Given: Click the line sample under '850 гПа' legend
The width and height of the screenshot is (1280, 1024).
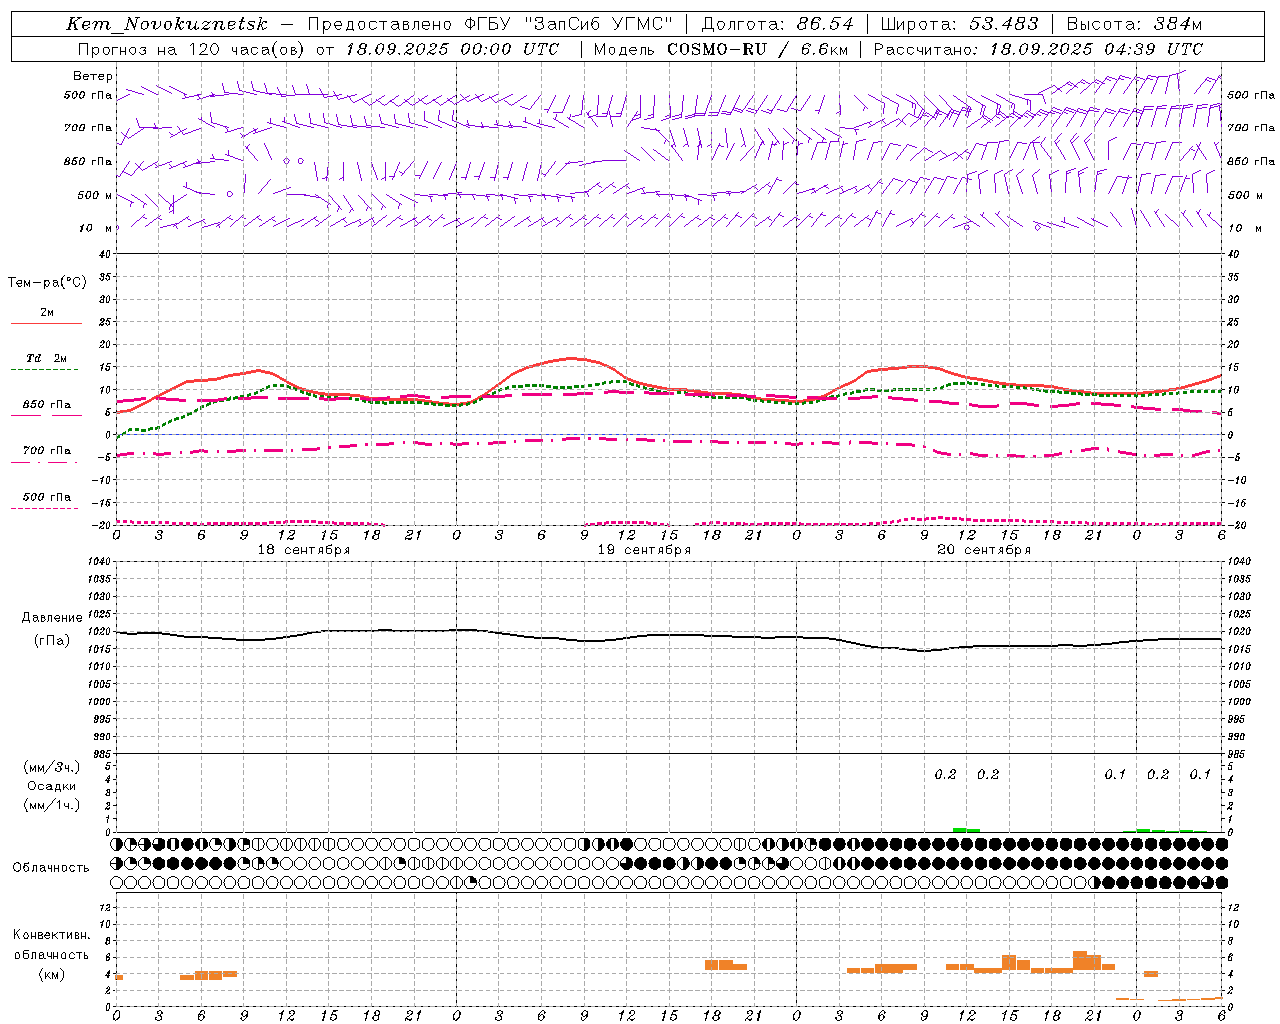Looking at the screenshot, I should 44,416.
